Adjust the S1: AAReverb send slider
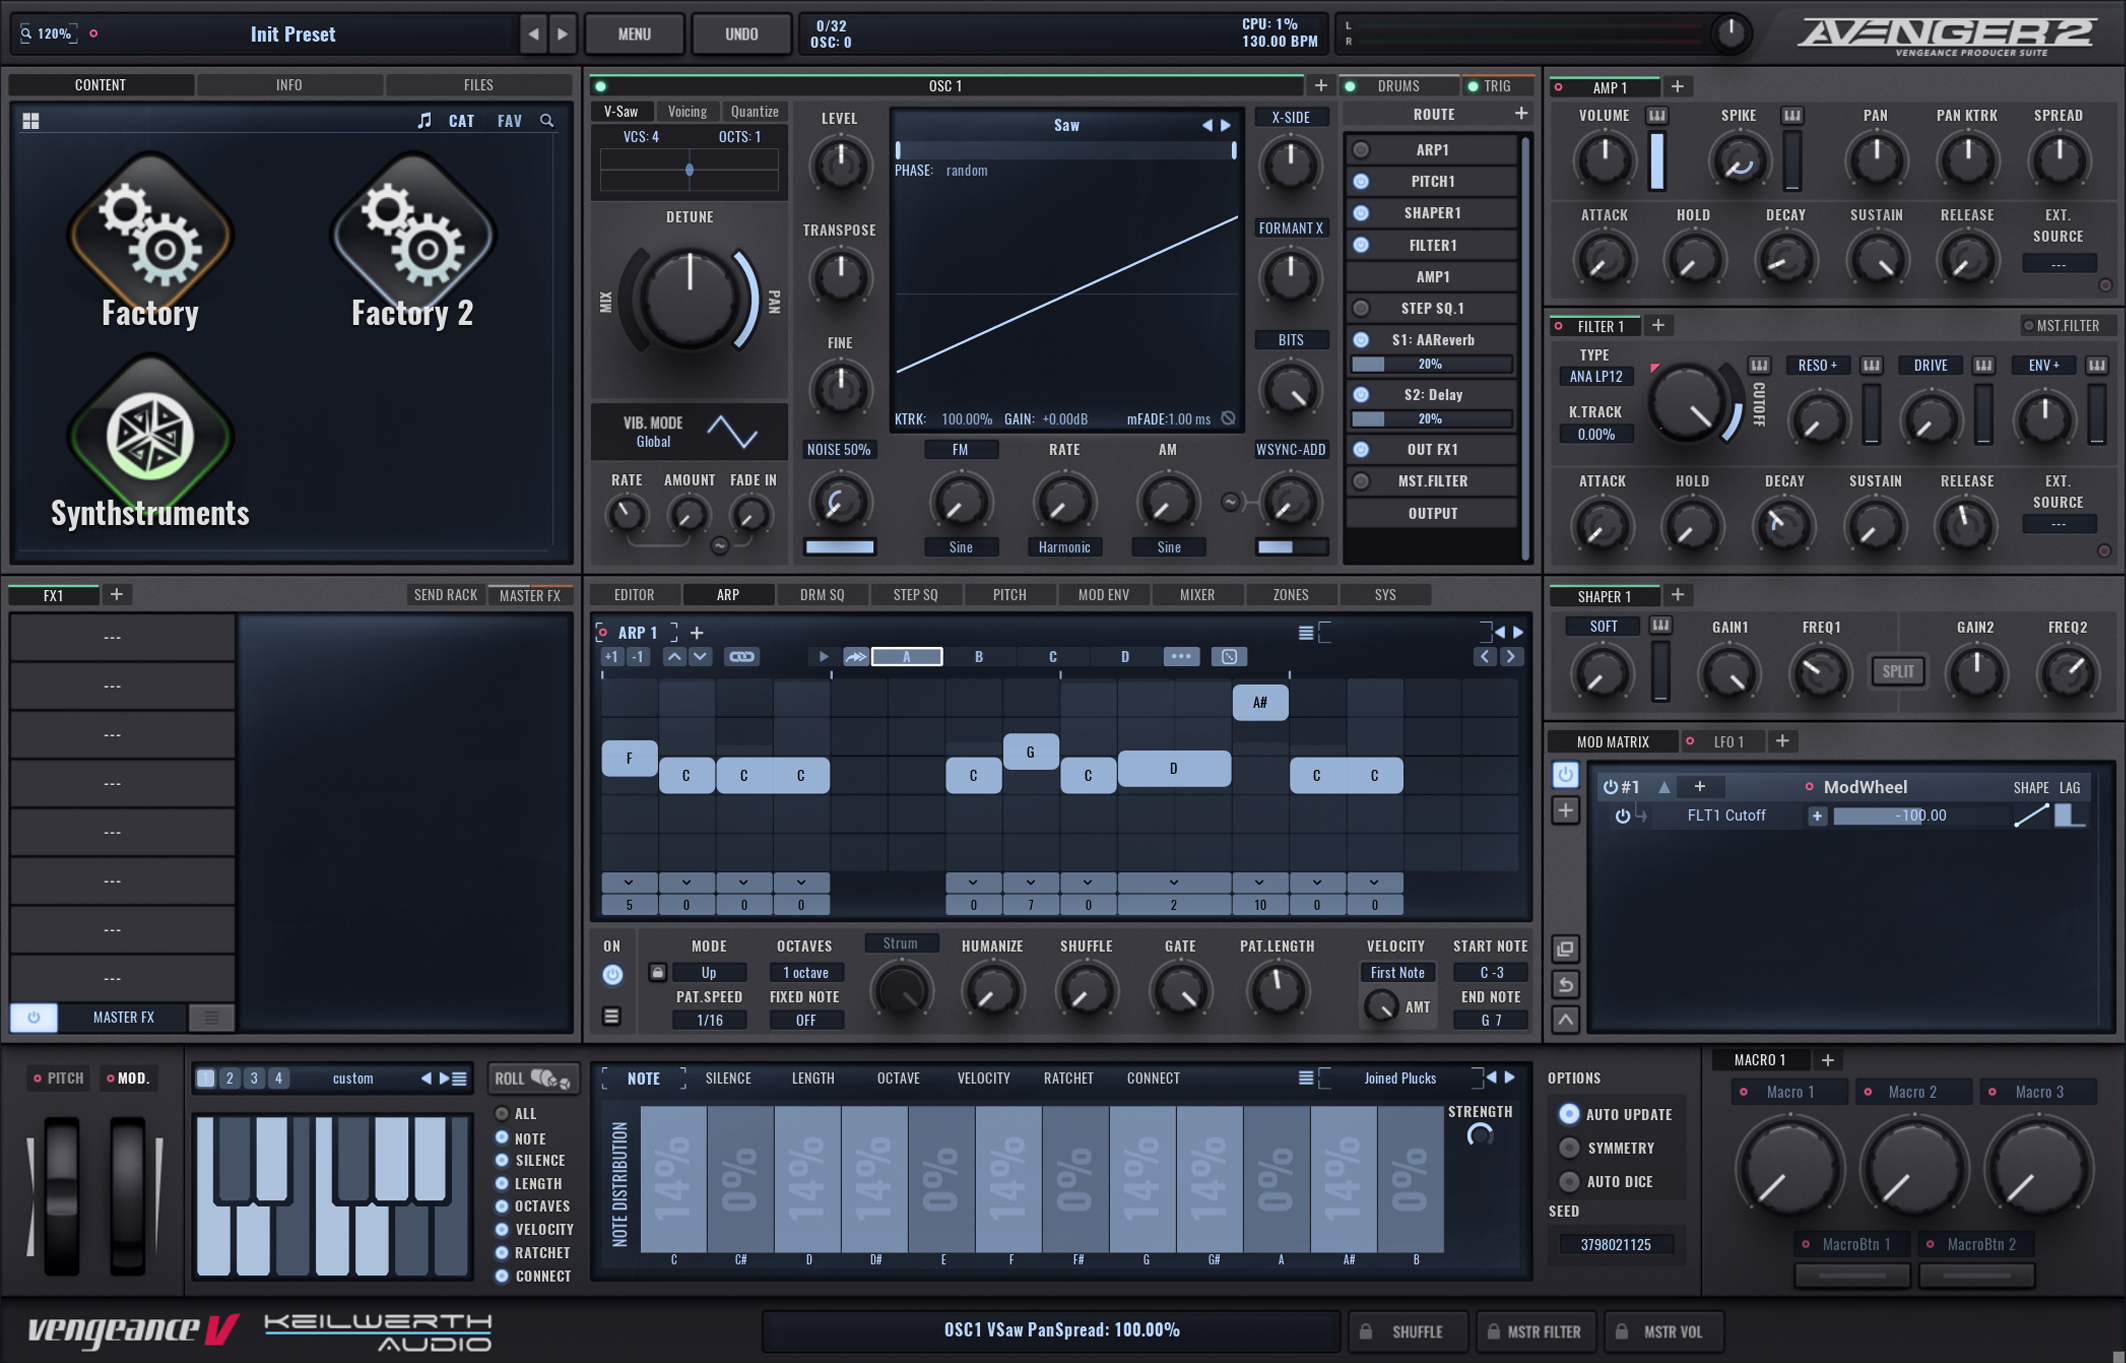This screenshot has width=2126, height=1363. pos(1430,364)
